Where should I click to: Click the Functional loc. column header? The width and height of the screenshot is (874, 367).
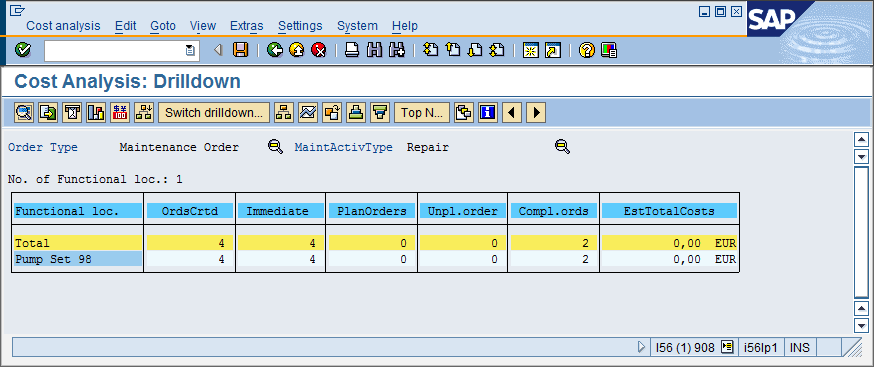coord(77,211)
